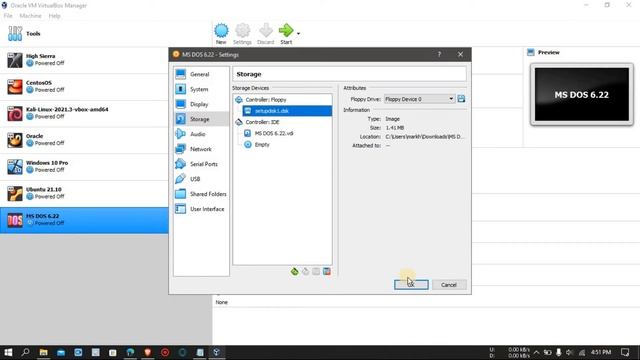Open the Network settings category
The height and width of the screenshot is (360, 640).
[200, 149]
